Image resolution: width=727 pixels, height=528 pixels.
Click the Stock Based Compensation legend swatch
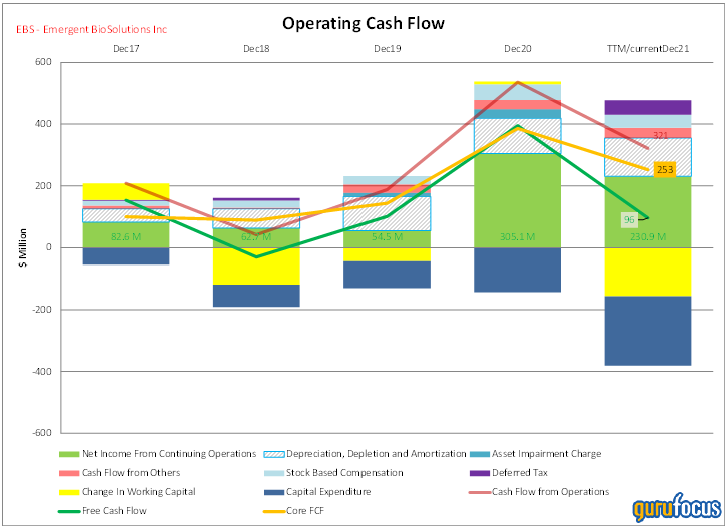click(274, 473)
